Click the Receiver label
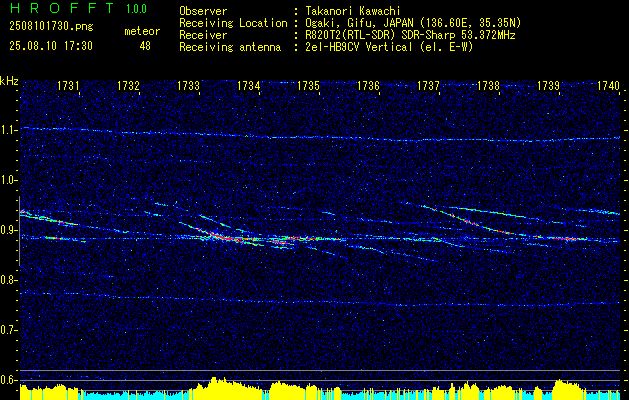 pyautogui.click(x=203, y=35)
